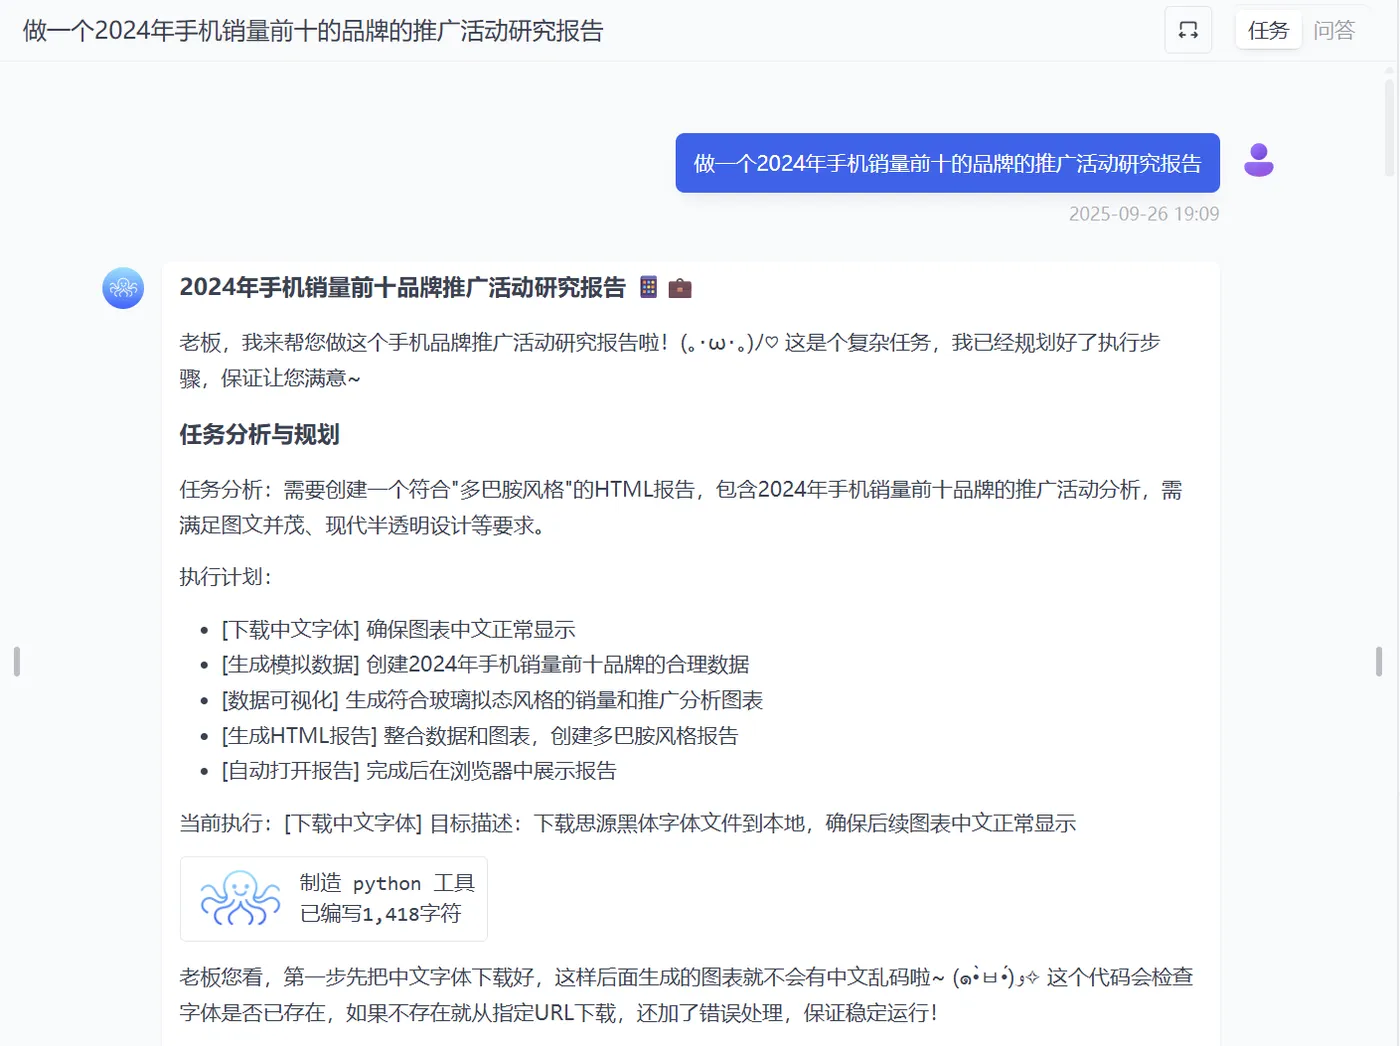The width and height of the screenshot is (1400, 1046).
Task: Click the [下载中文字体] plan item
Action: coord(396,629)
